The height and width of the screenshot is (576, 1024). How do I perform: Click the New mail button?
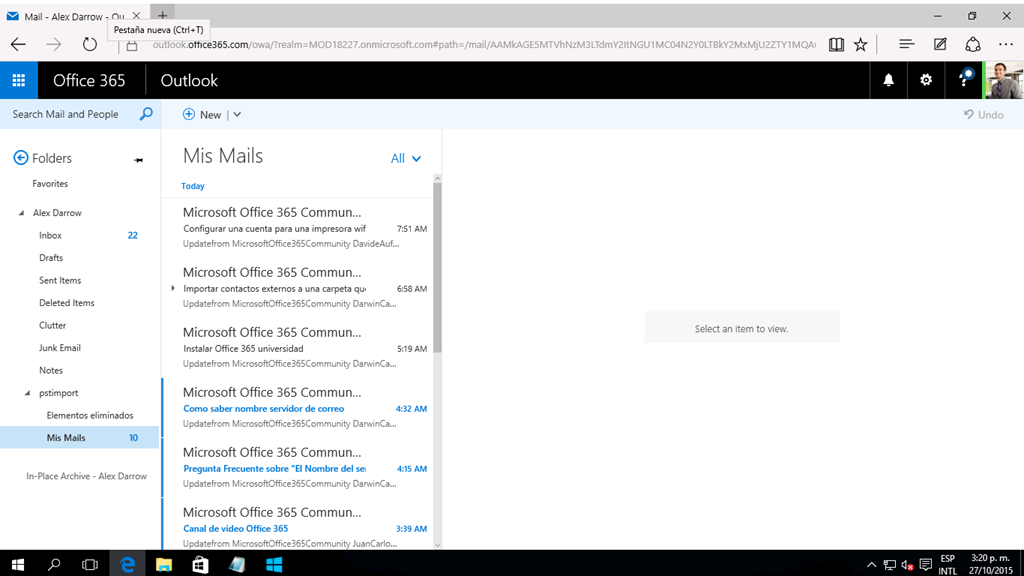[x=202, y=115]
